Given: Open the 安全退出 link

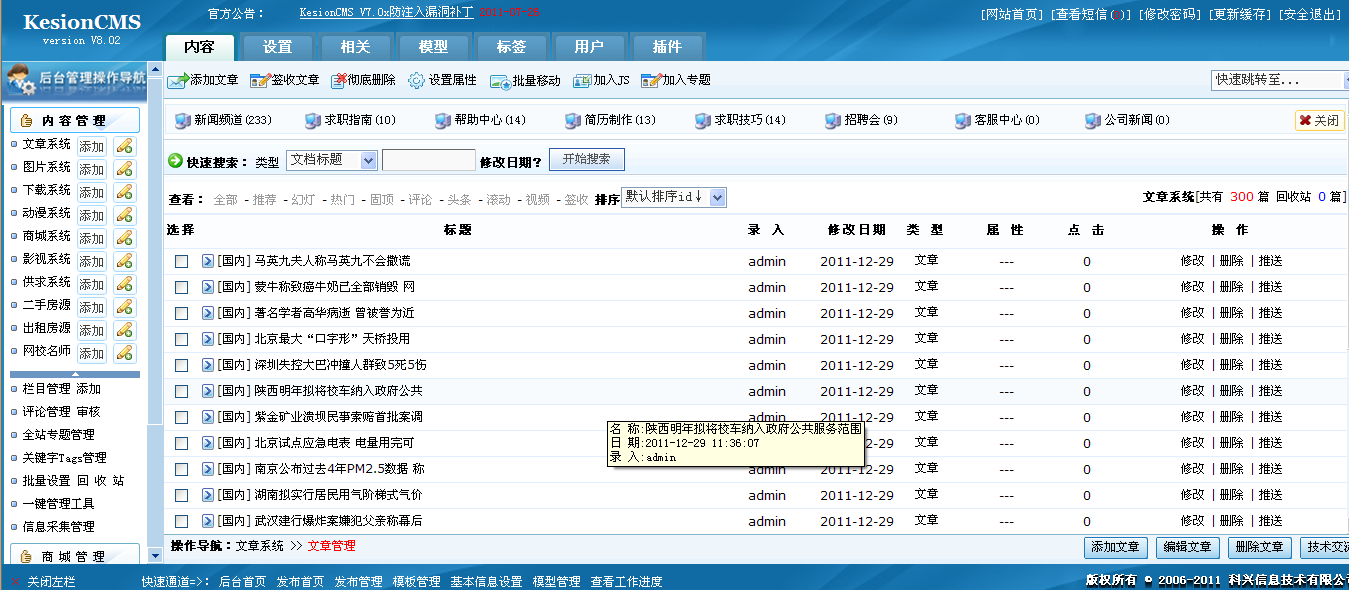Looking at the screenshot, I should click(1310, 14).
